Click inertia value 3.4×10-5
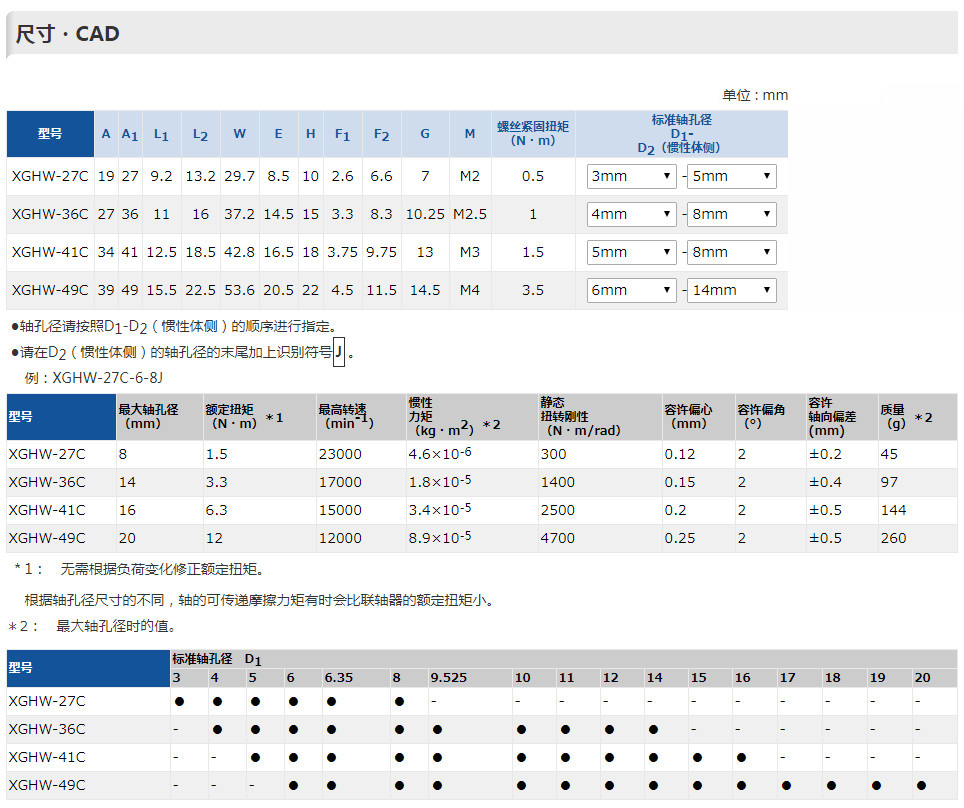The image size is (964, 808). click(x=440, y=510)
